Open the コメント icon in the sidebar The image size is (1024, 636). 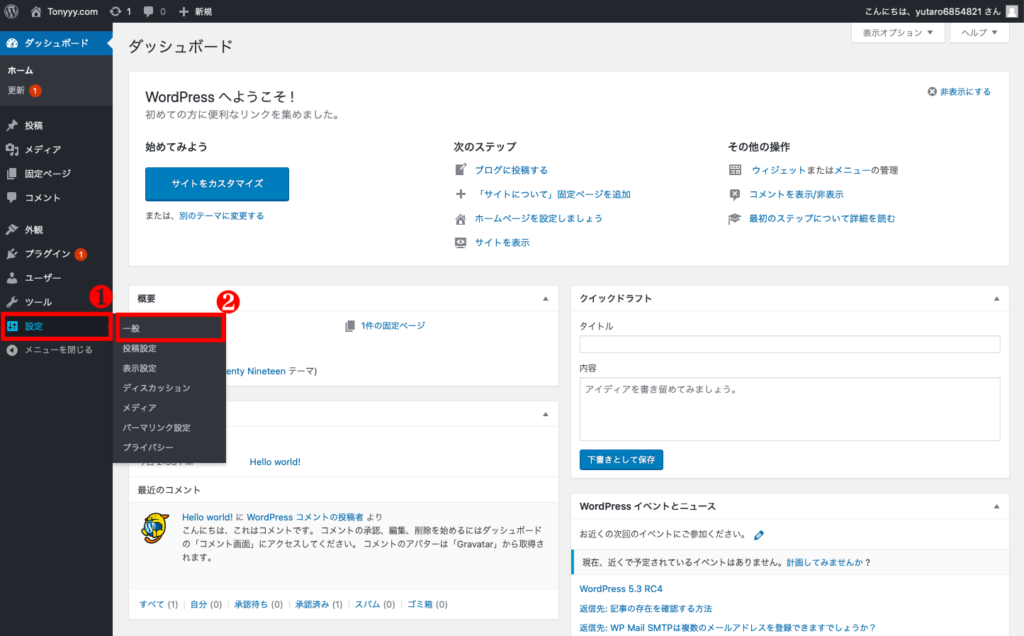pyautogui.click(x=12, y=197)
